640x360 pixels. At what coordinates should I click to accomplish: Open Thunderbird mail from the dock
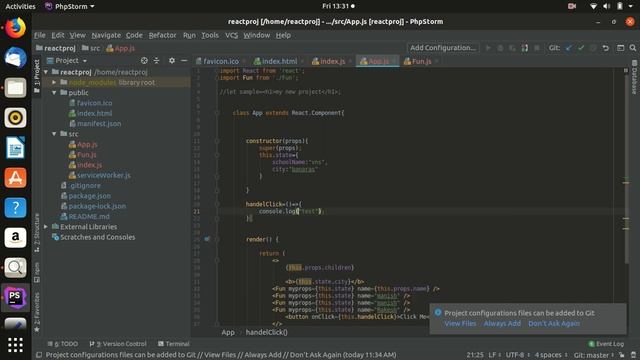click(16, 58)
